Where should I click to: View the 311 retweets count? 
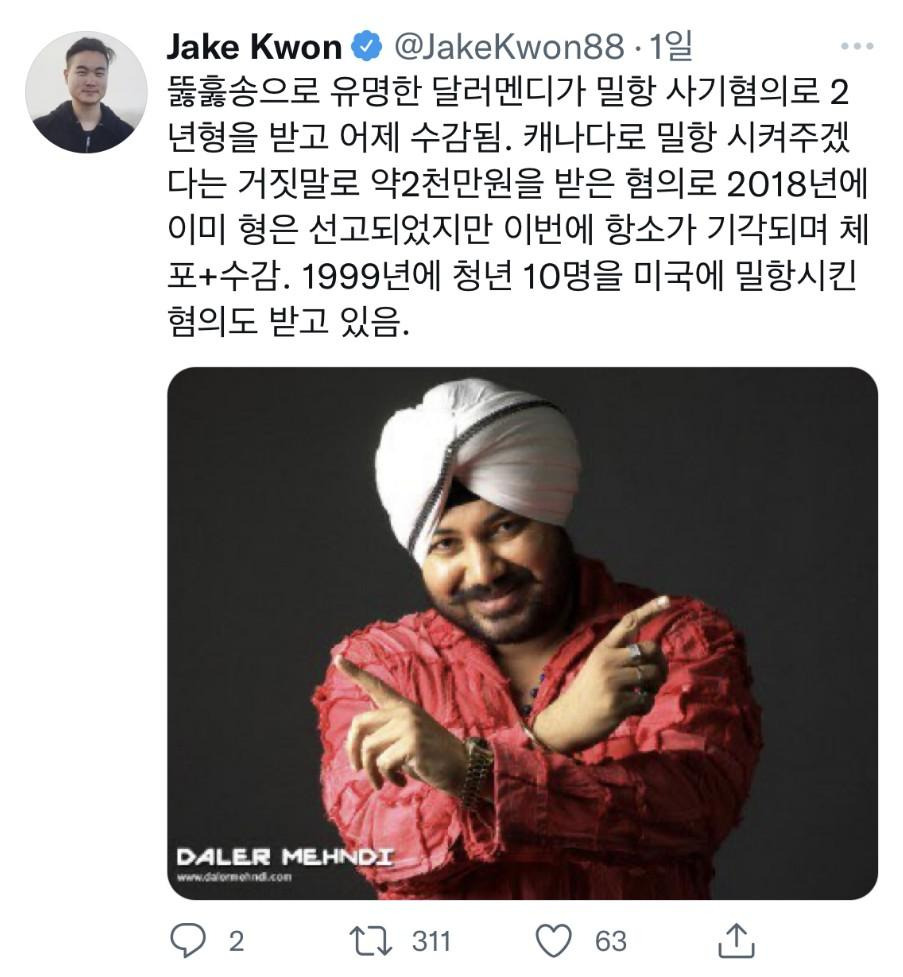pos(430,941)
